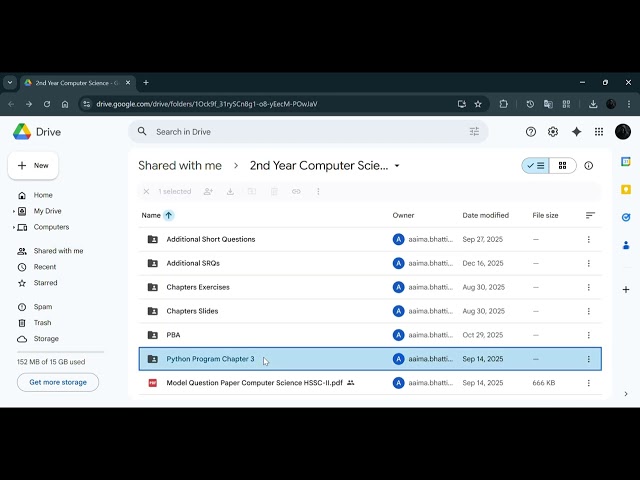Open more actions for Model Question Paper

point(589,383)
